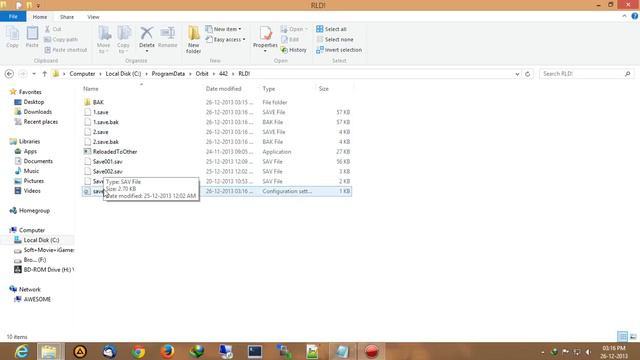The image size is (640, 360).
Task: Click the New folder icon
Action: pos(193,39)
